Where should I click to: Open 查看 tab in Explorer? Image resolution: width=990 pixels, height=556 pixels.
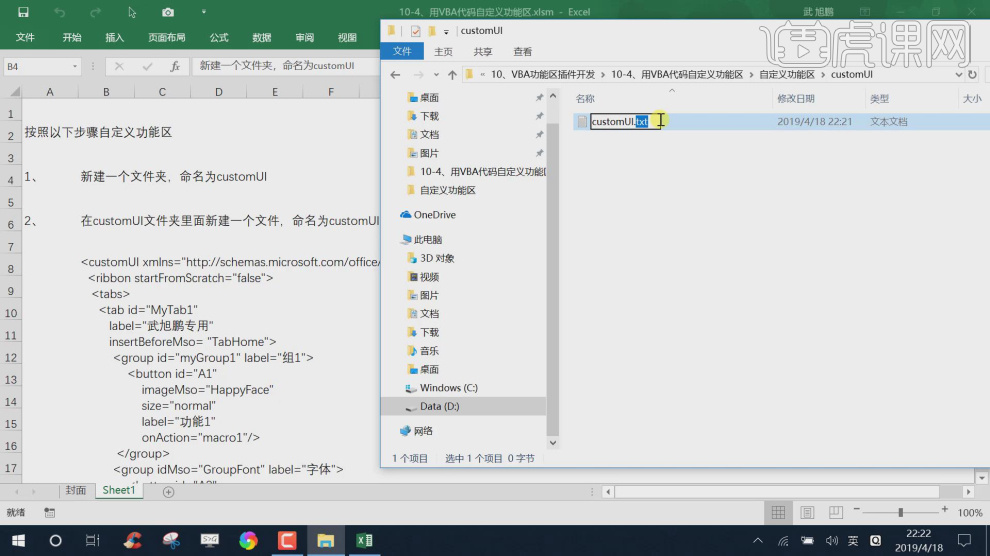(522, 52)
